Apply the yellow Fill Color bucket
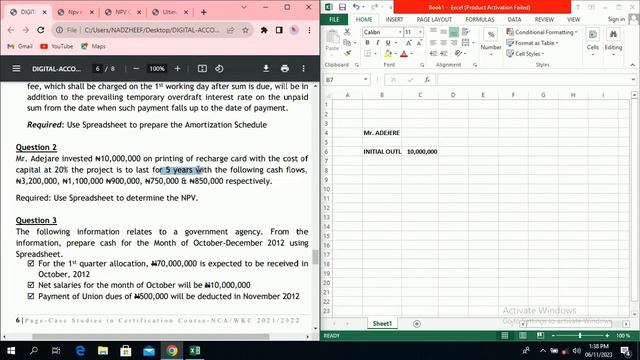Screen dimensions: 640x360 [x=388, y=53]
